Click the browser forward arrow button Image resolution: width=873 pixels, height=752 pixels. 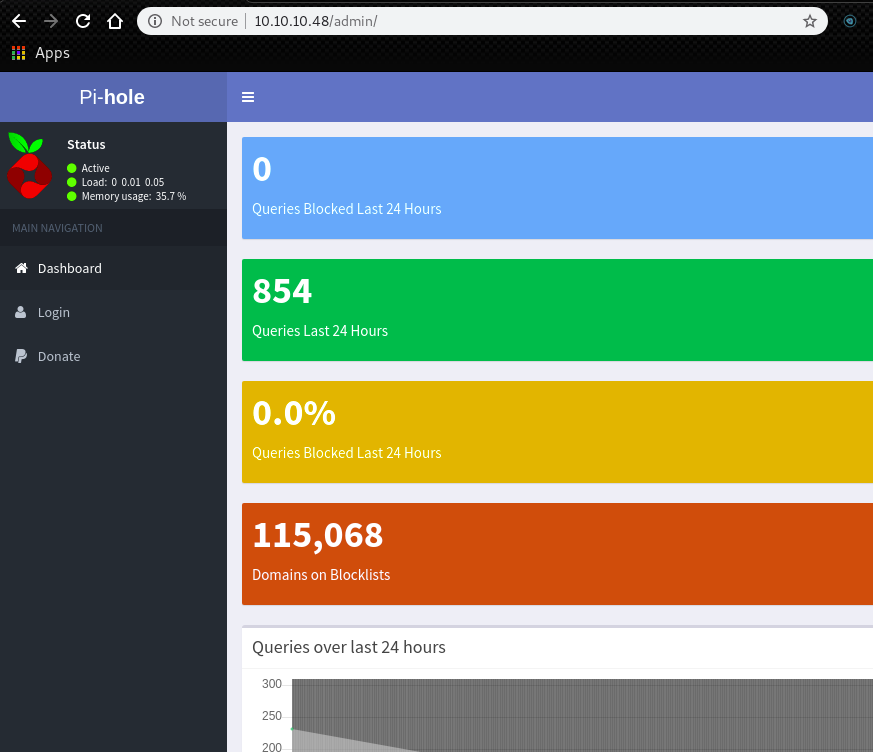click(x=51, y=21)
